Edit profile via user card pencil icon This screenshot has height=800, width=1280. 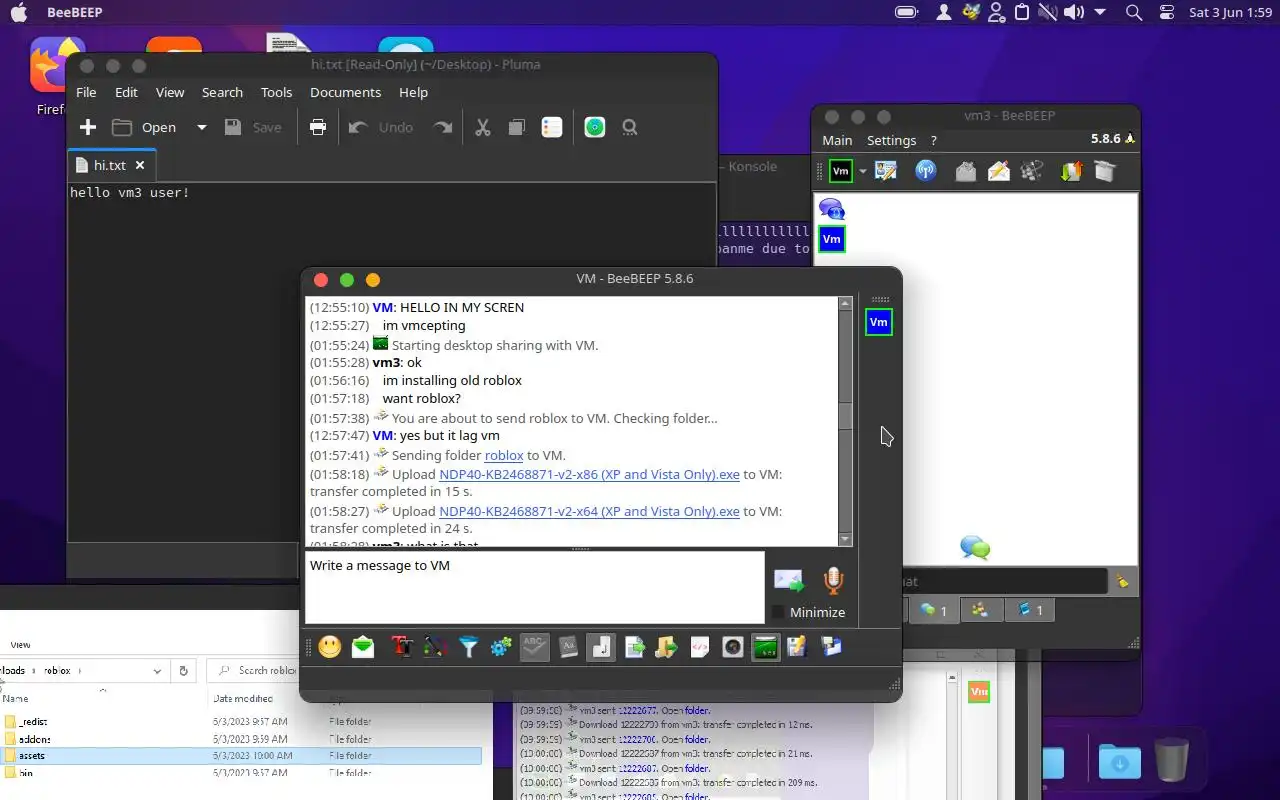[x=885, y=172]
